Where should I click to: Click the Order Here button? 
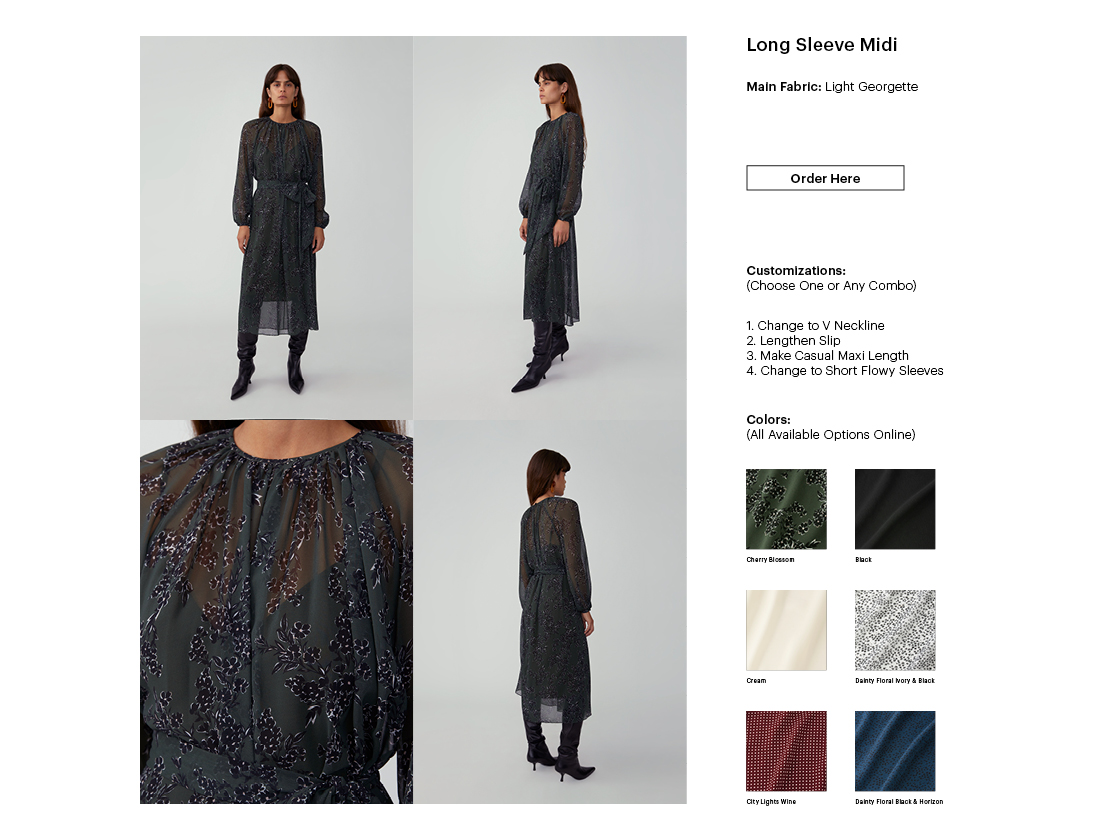pos(825,178)
